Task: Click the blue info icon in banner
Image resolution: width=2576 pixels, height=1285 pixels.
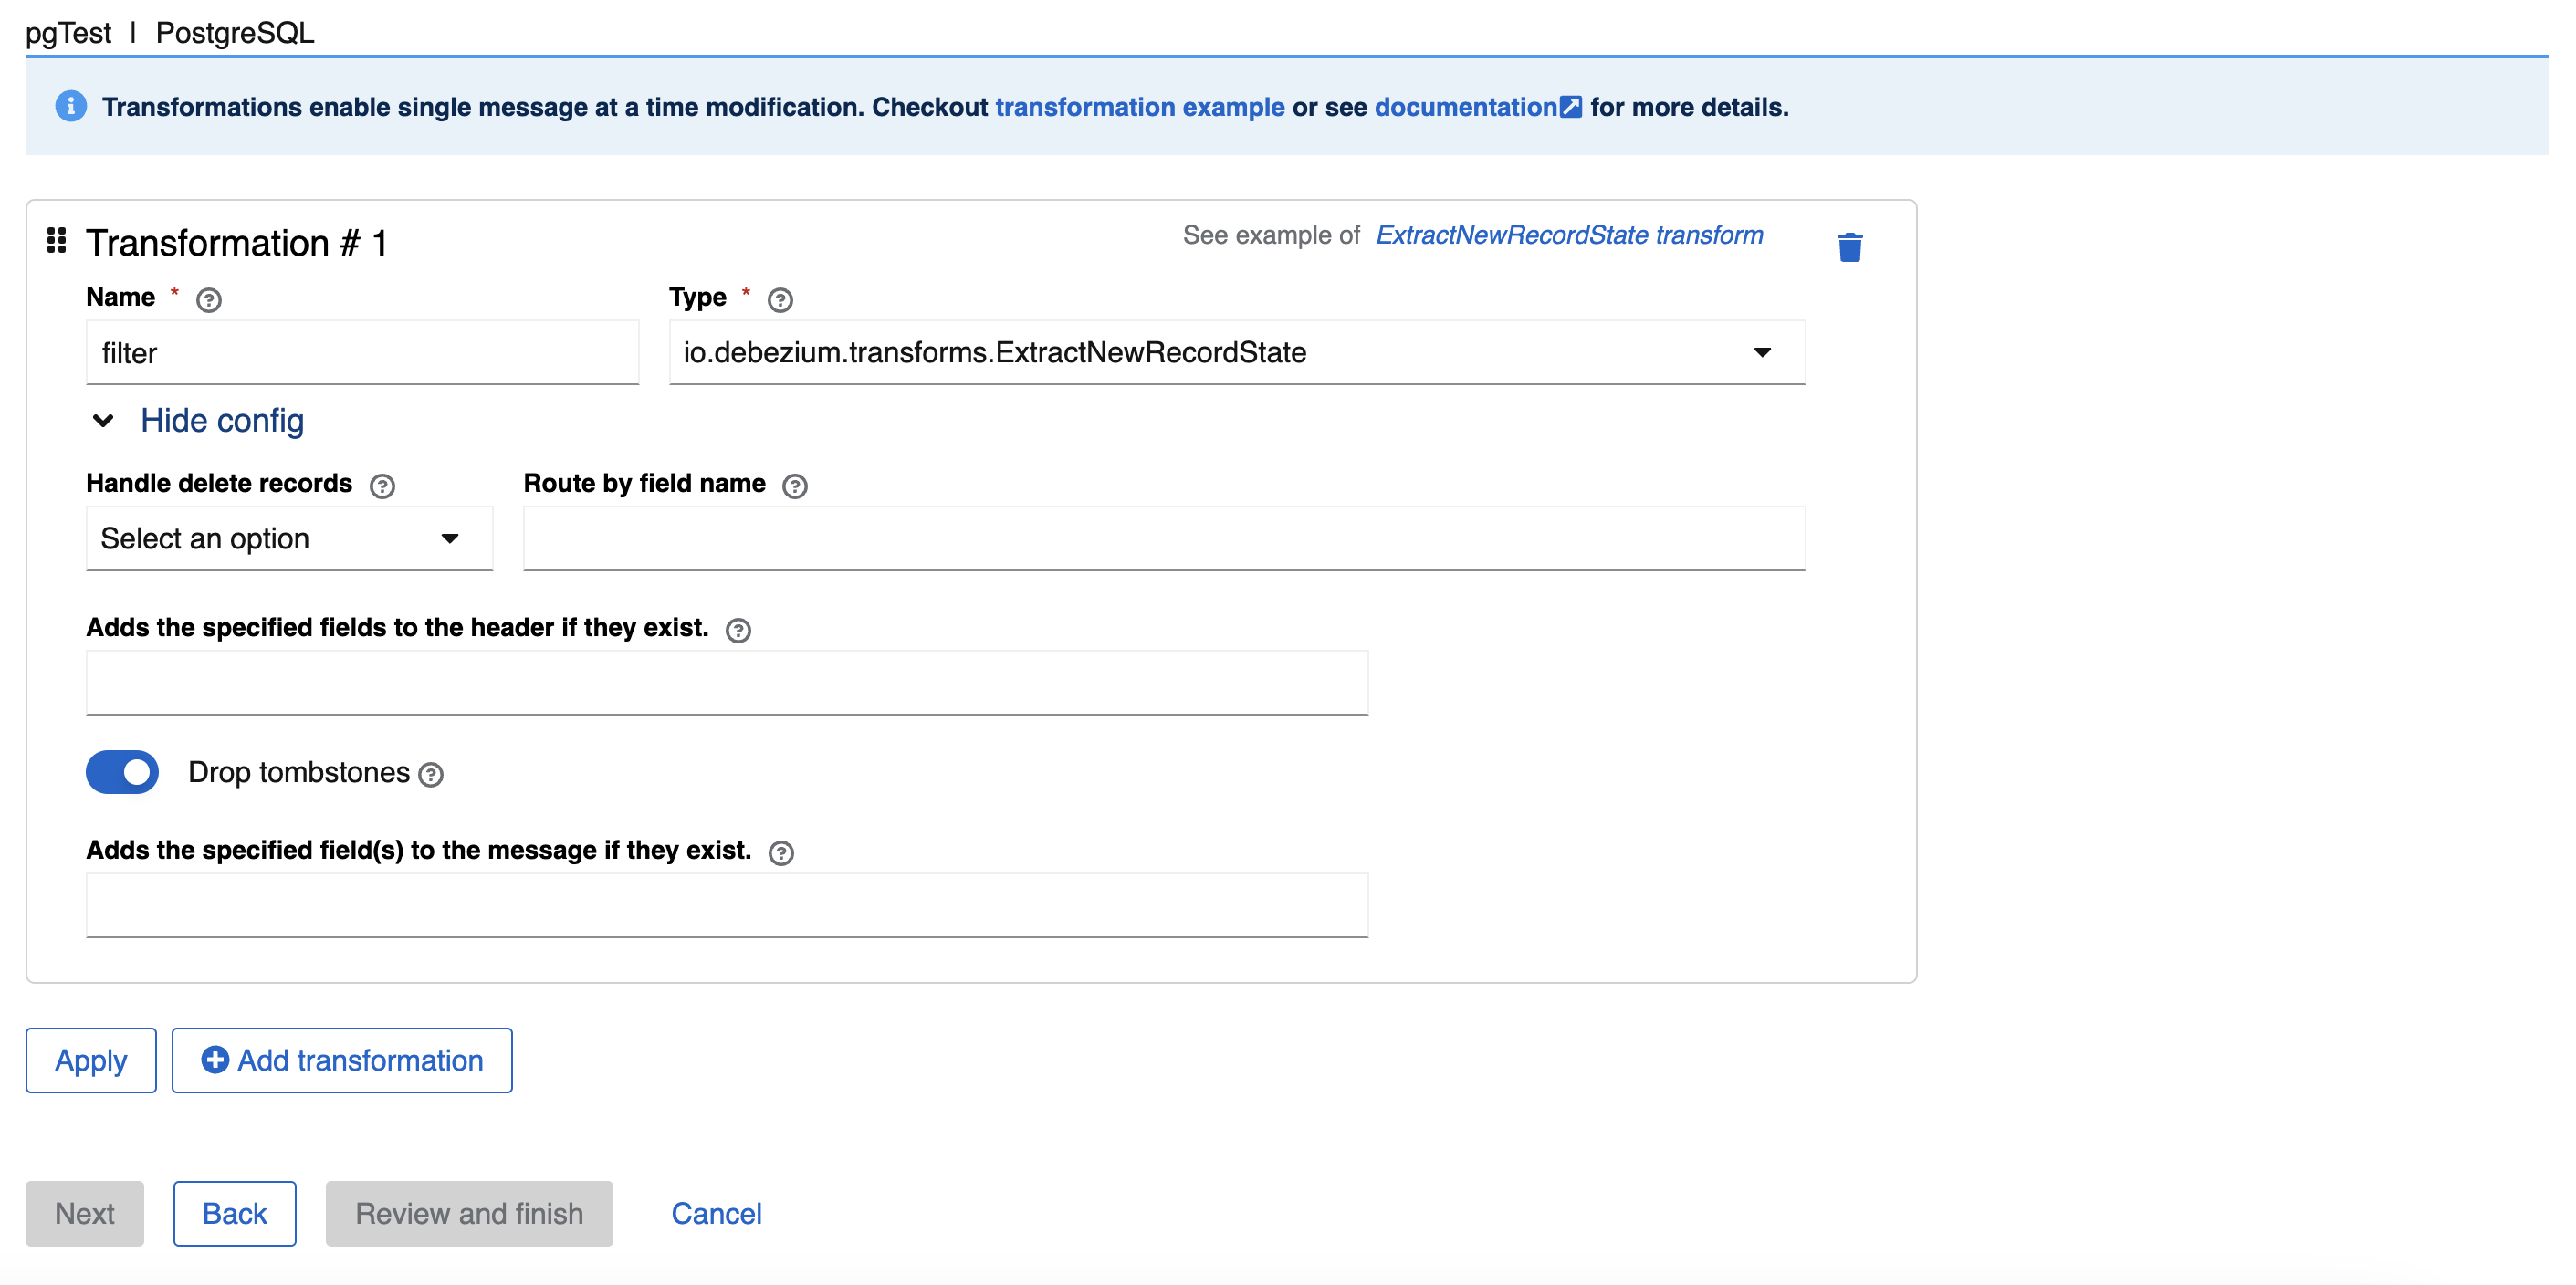Action: pyautogui.click(x=70, y=106)
